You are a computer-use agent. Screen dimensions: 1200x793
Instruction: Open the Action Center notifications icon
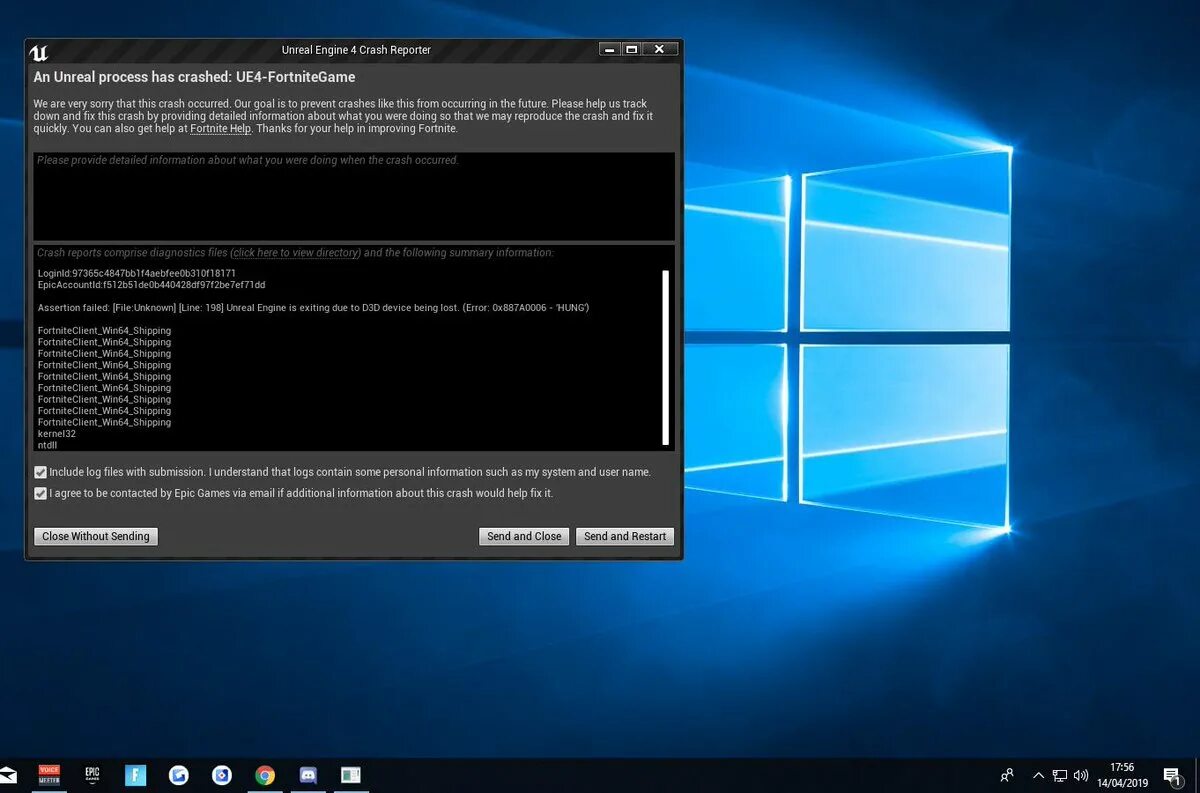pos(1172,776)
